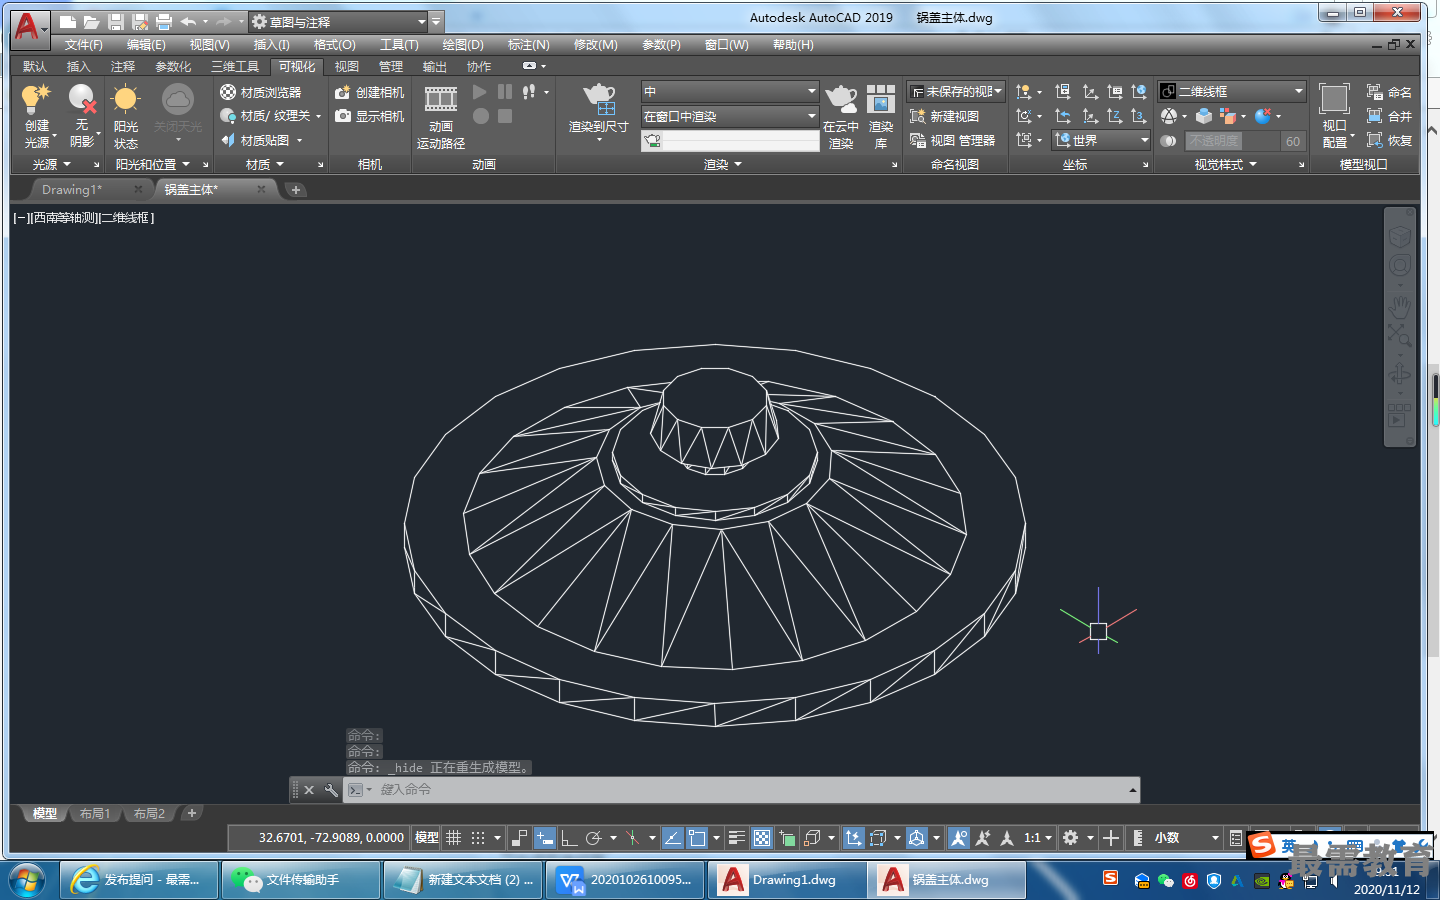Open the 小数 units dropdown
The height and width of the screenshot is (900, 1440).
coord(1187,838)
